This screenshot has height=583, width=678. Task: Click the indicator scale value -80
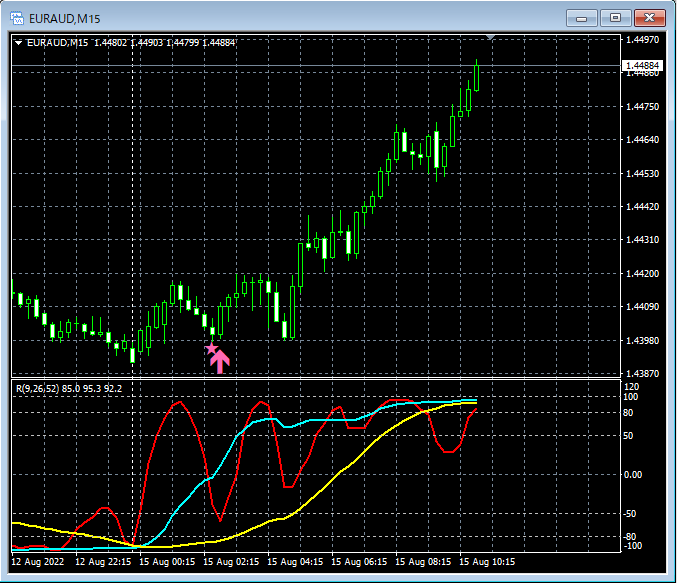pyautogui.click(x=630, y=537)
